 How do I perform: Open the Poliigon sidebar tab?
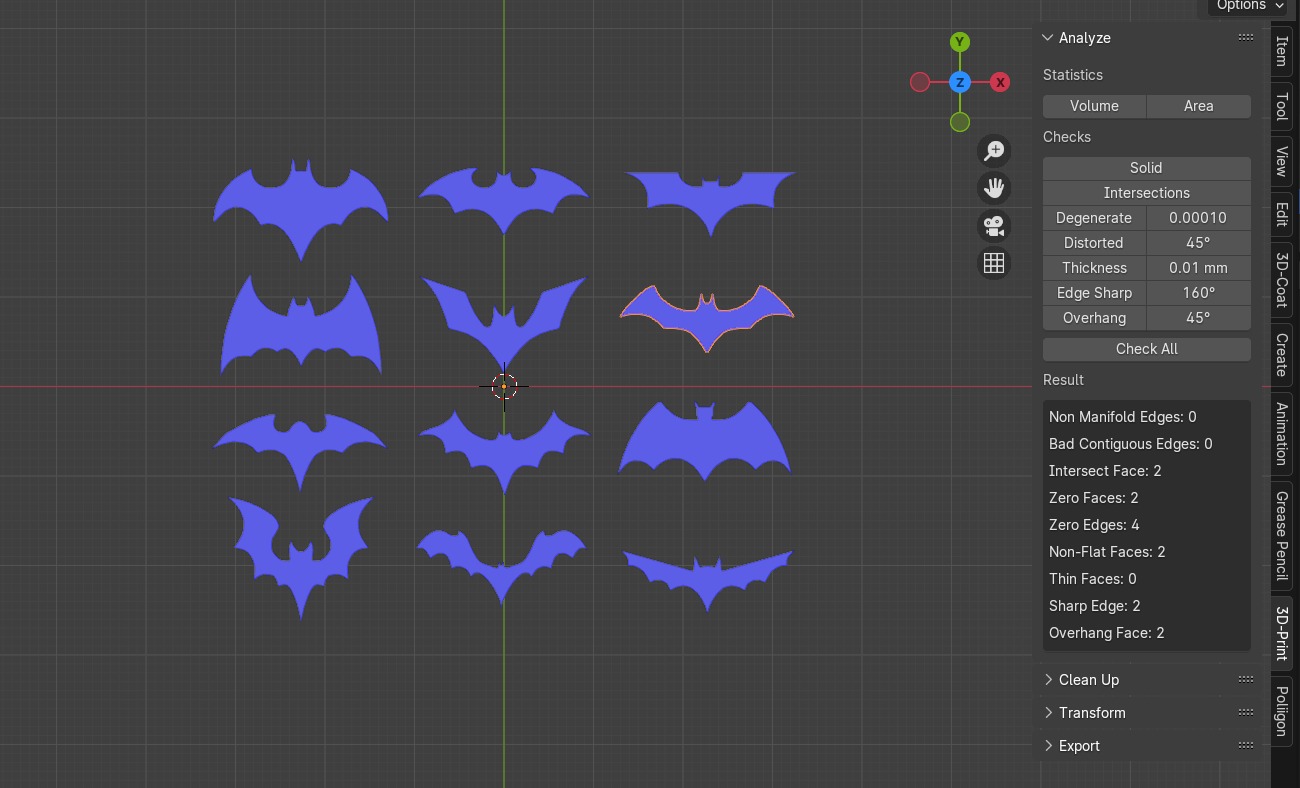tap(1282, 711)
